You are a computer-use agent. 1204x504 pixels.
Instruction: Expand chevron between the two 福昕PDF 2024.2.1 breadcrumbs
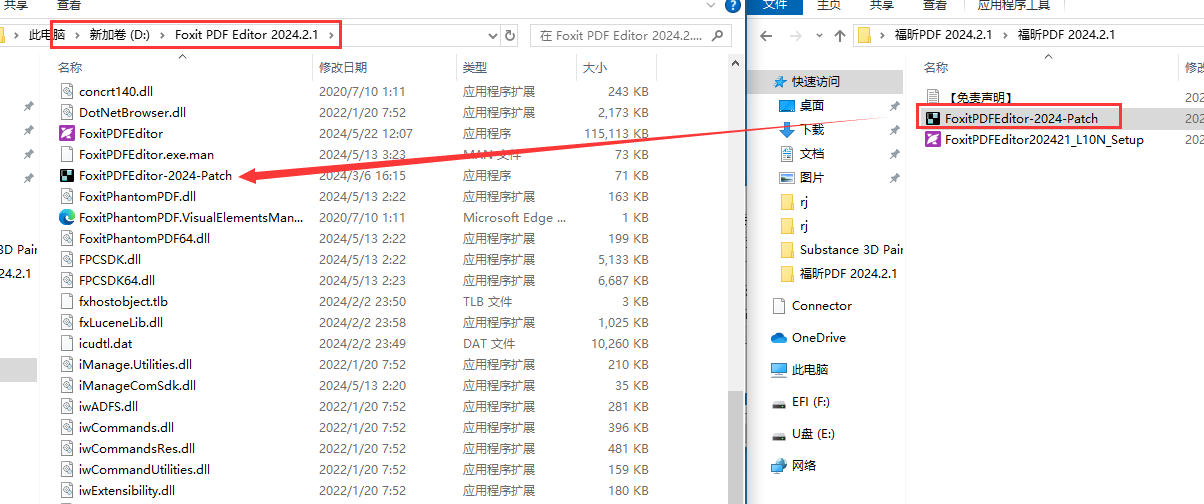(x=1004, y=35)
